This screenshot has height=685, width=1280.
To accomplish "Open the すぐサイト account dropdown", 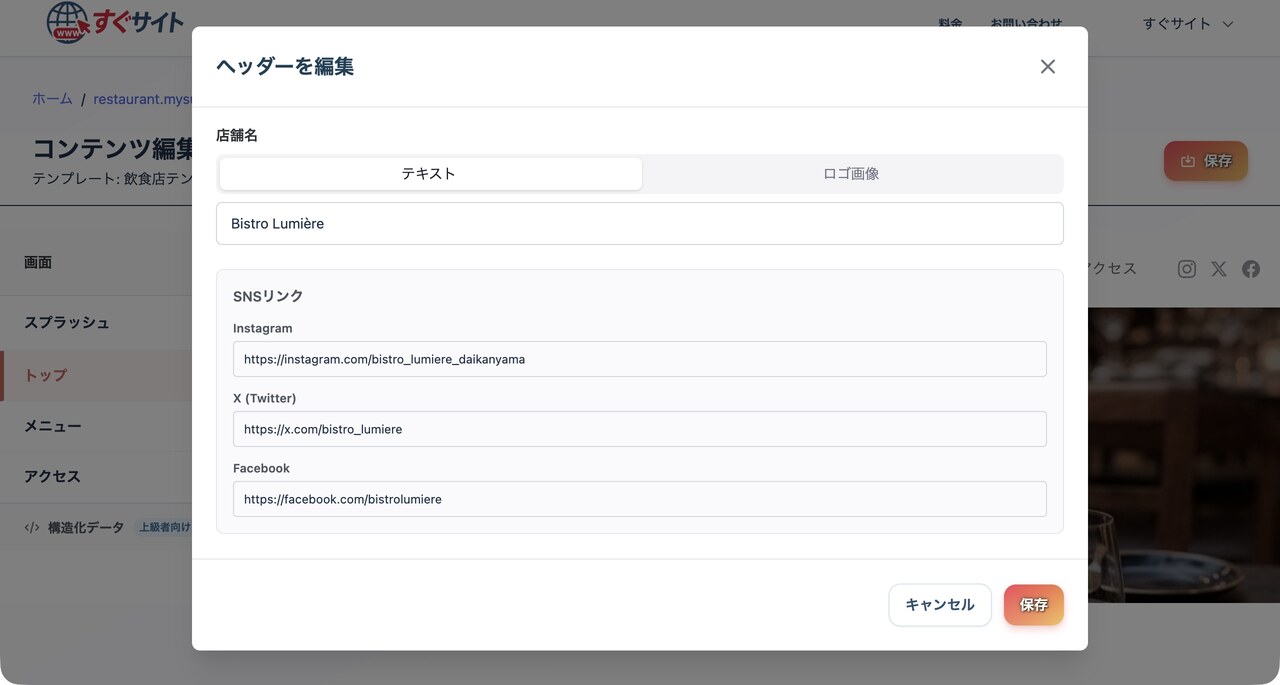I will coord(1188,24).
